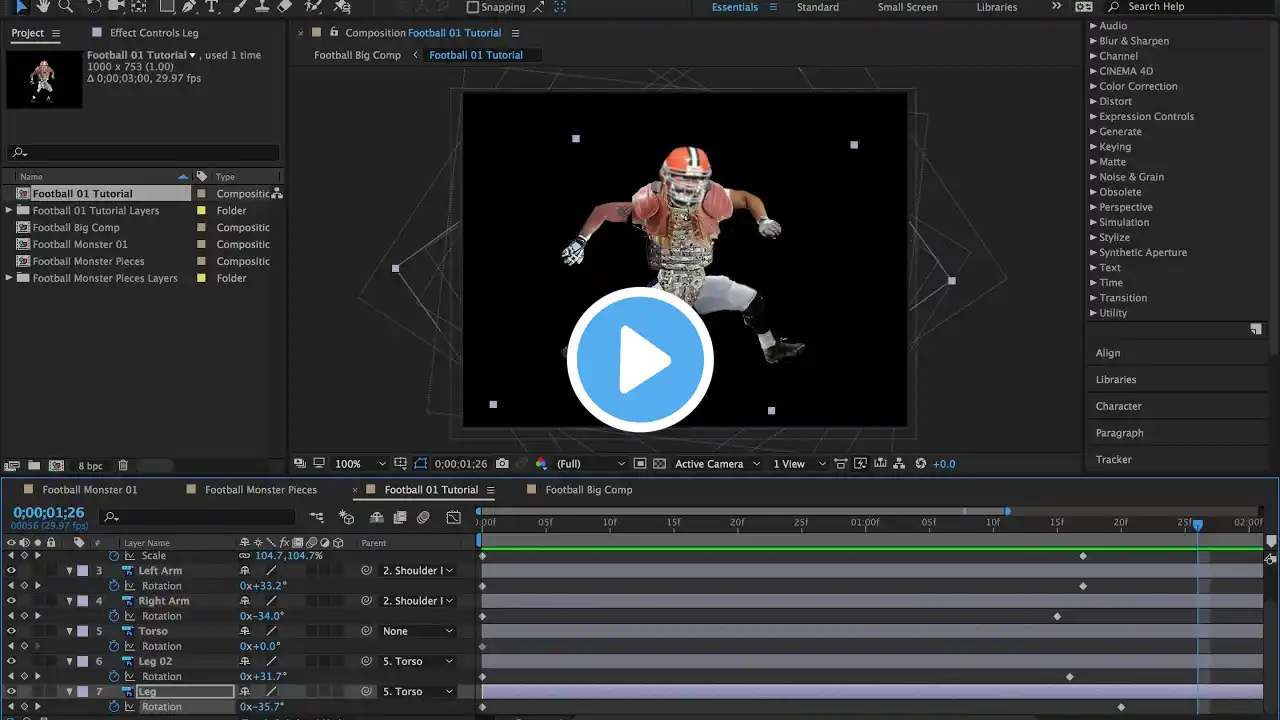Hide the Torso layer using eye icon
Image resolution: width=1280 pixels, height=720 pixels.
pos(11,631)
